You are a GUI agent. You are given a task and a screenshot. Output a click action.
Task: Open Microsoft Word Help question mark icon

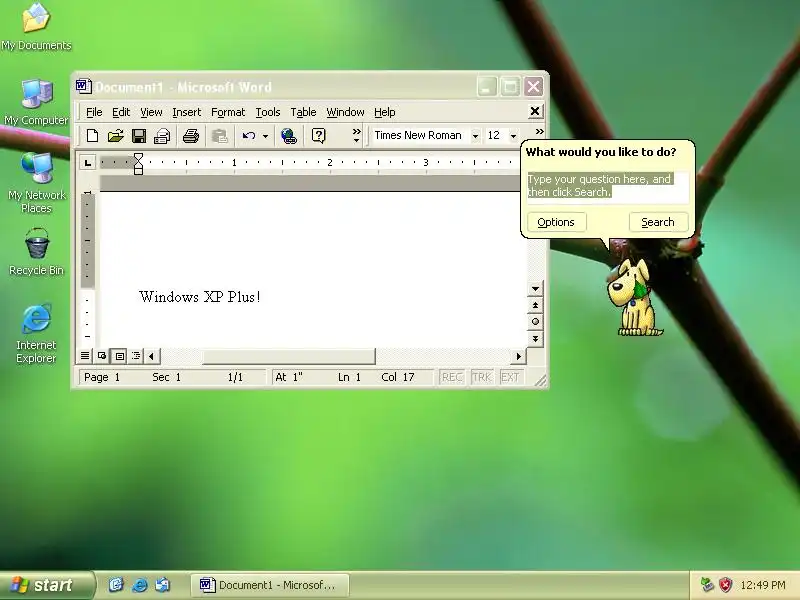(x=318, y=136)
